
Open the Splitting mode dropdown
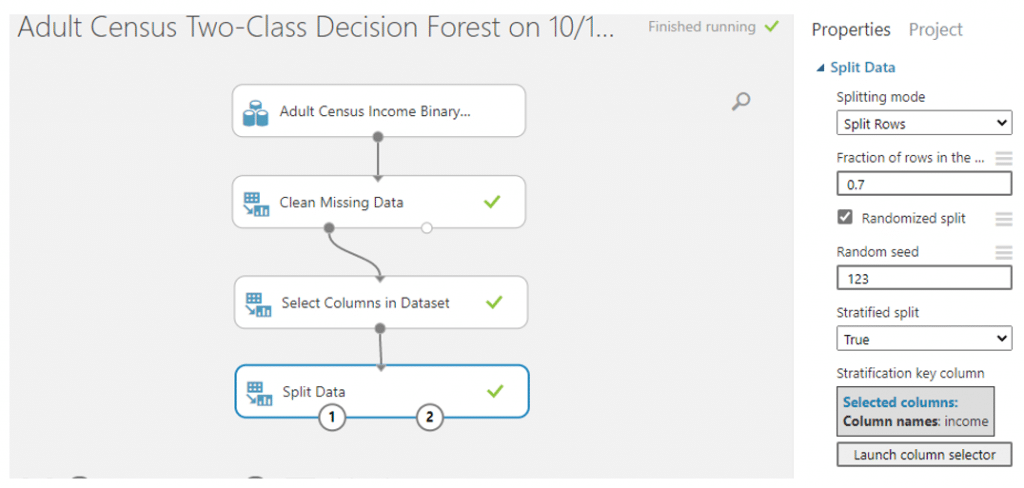pyautogui.click(x=924, y=123)
